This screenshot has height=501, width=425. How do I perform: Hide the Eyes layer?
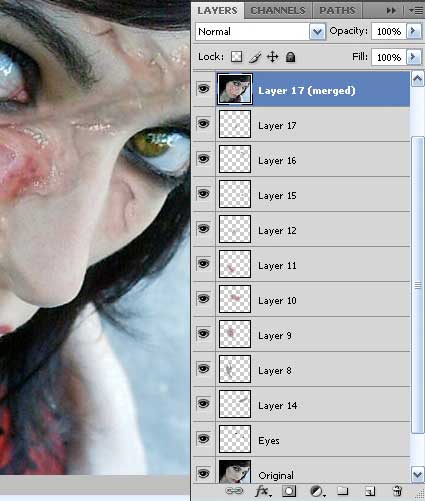click(x=204, y=439)
